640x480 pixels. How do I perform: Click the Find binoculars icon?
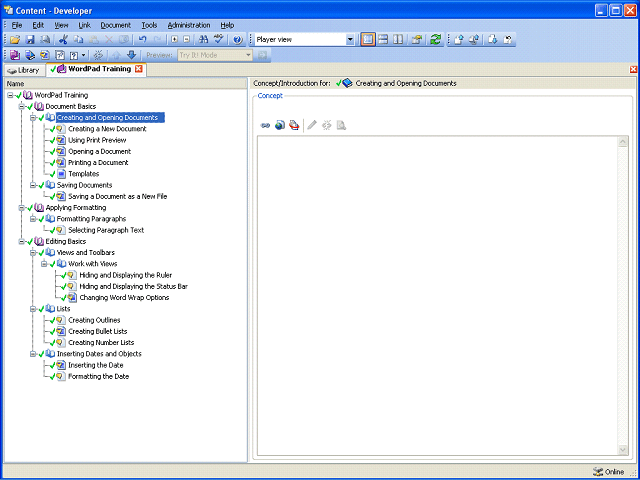(203, 40)
